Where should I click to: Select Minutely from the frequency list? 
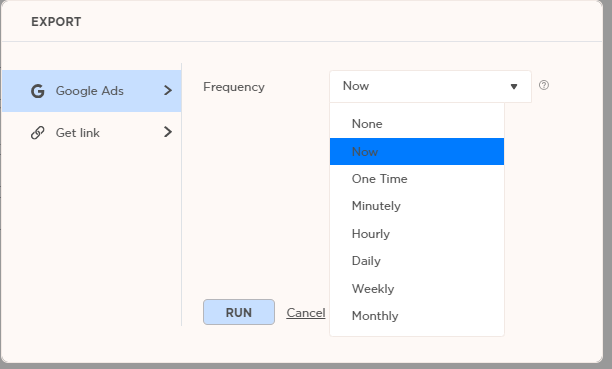[417, 206]
